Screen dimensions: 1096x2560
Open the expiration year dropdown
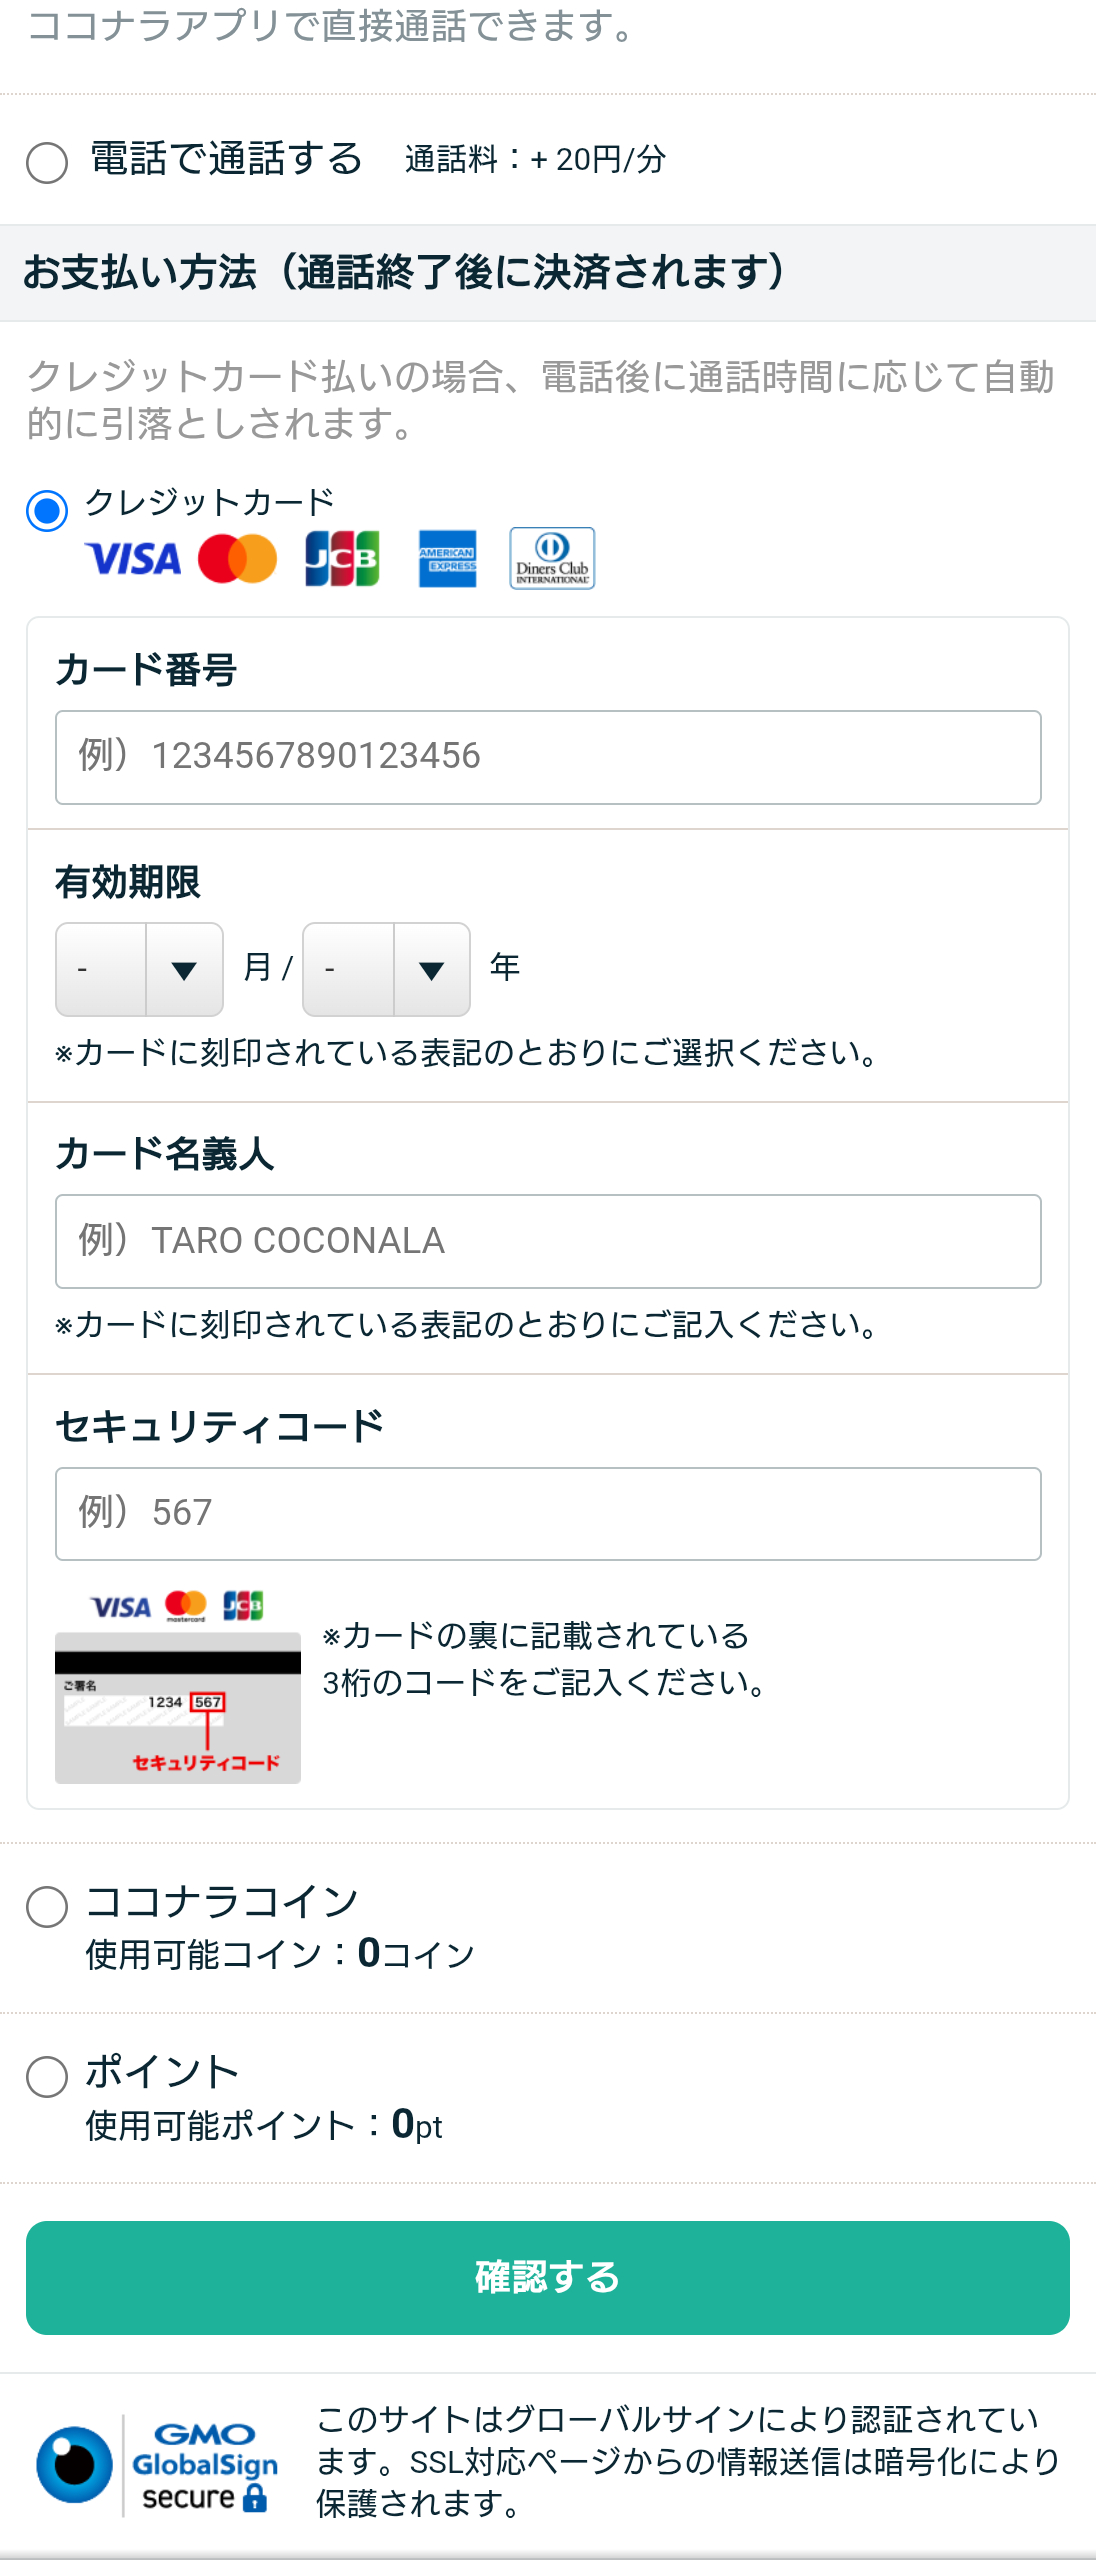pyautogui.click(x=386, y=969)
